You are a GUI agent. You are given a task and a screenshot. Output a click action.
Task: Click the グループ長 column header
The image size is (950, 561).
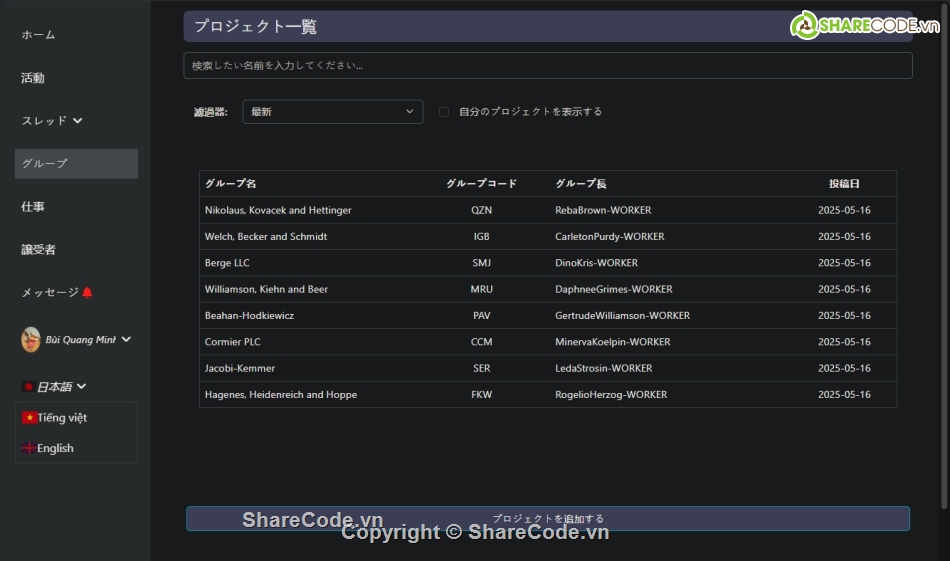[x=580, y=184]
